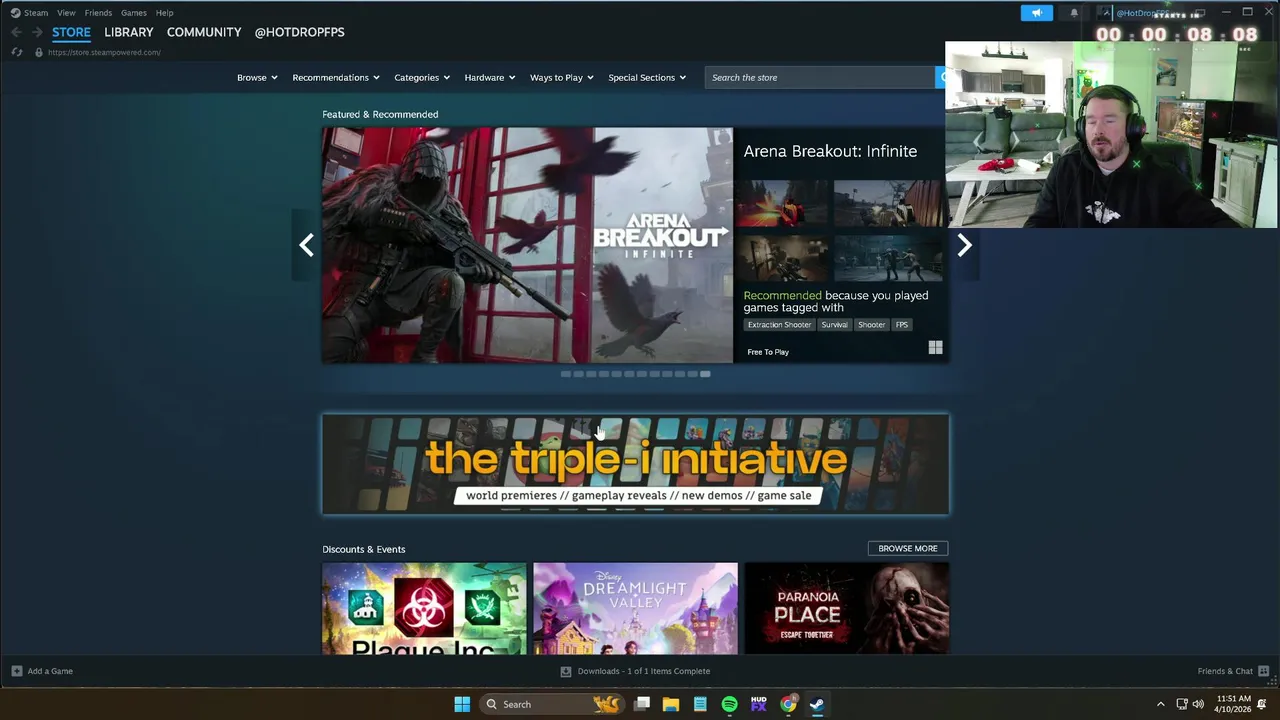Show hidden system tray icons

[x=1160, y=704]
